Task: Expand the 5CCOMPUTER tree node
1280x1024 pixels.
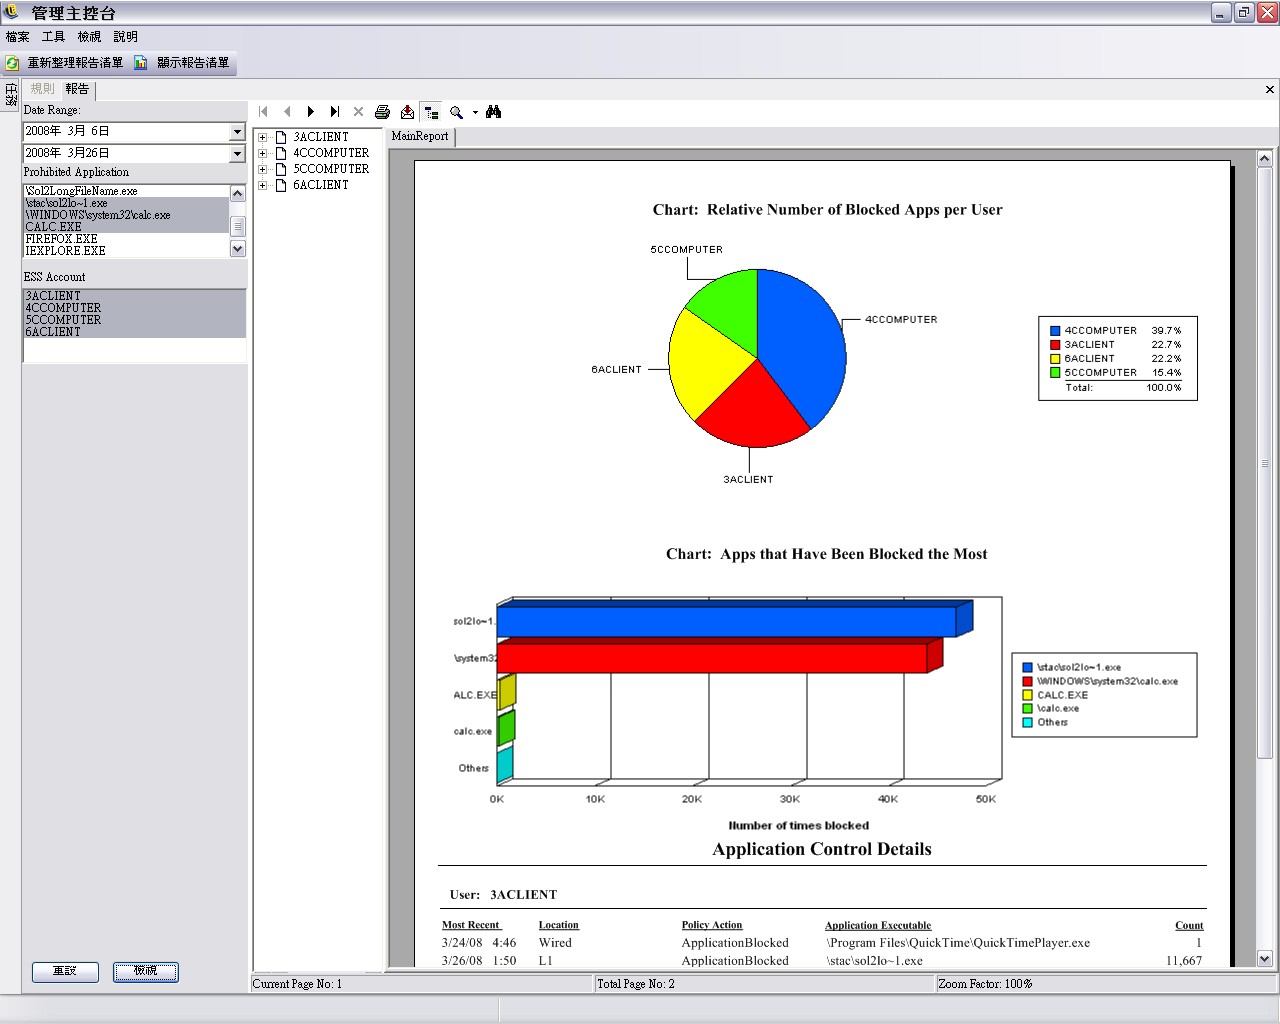Action: [262, 170]
